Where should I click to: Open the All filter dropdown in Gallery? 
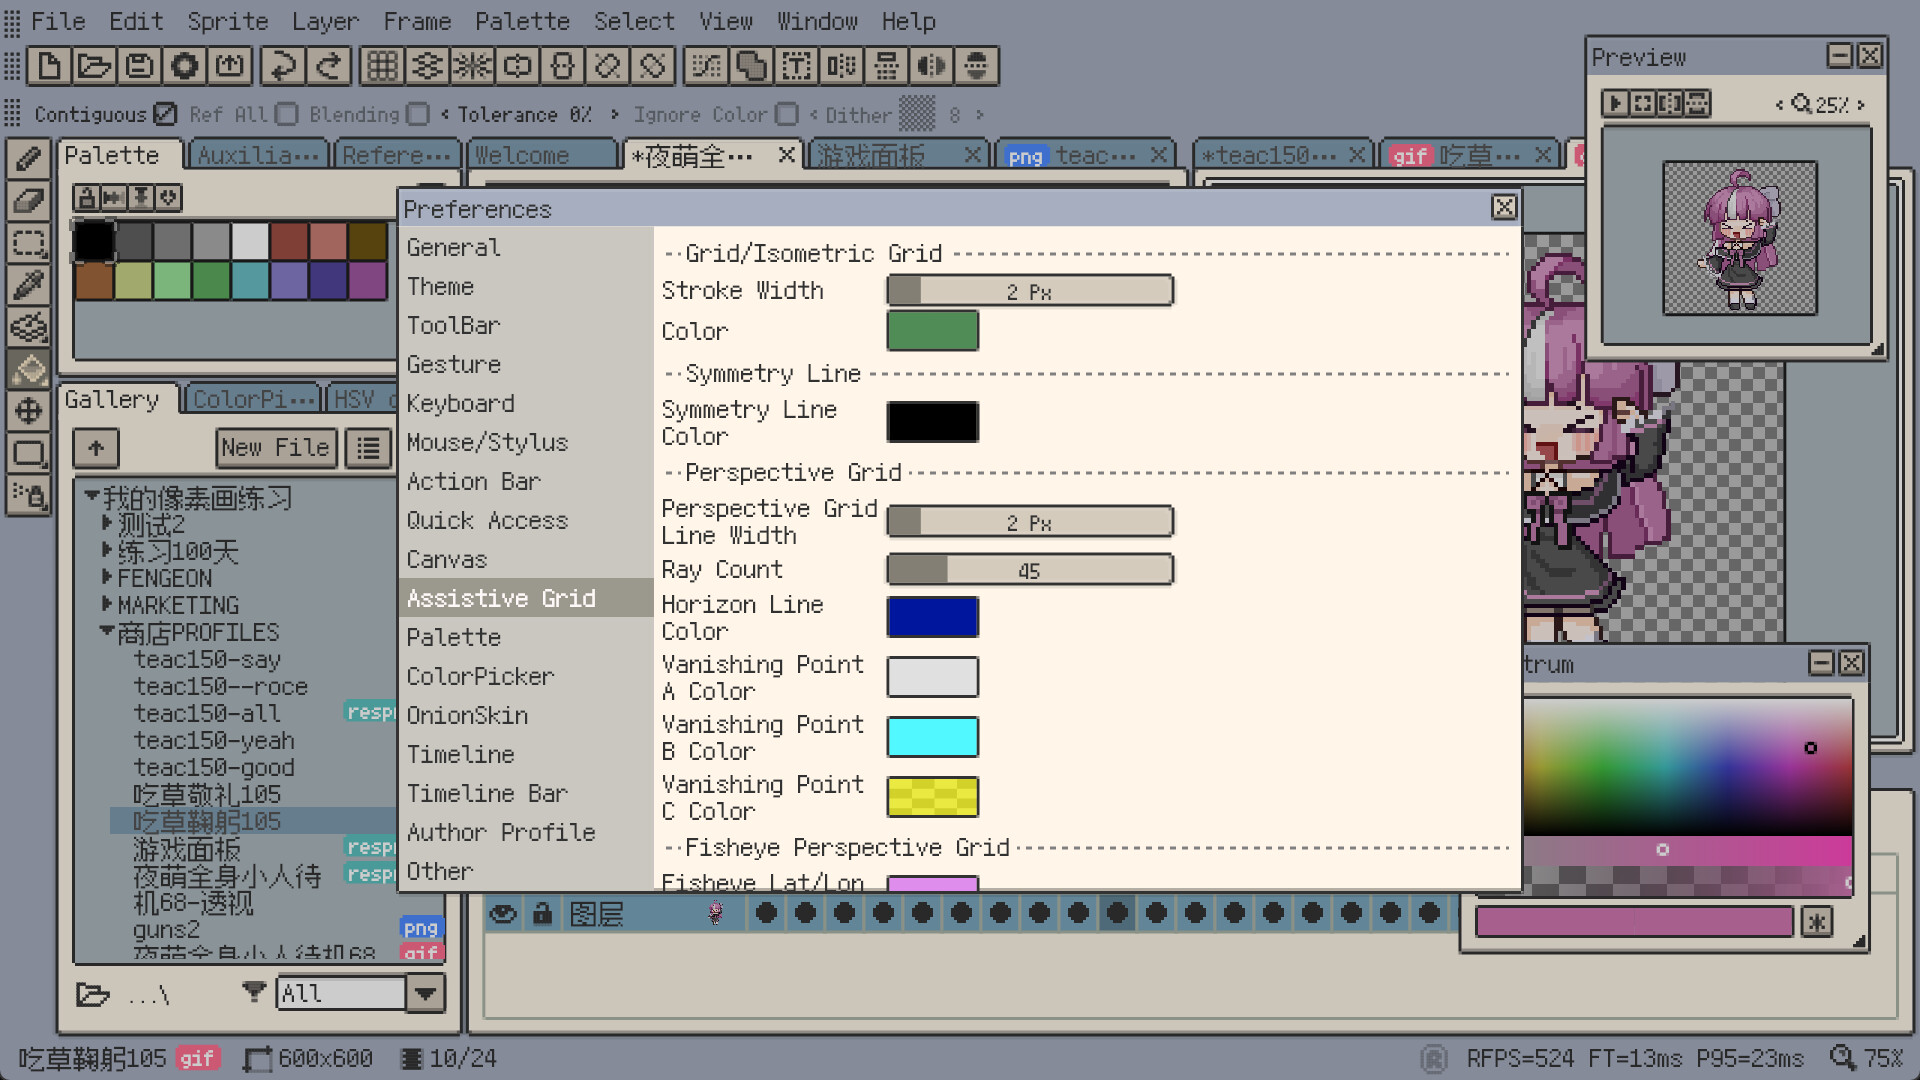(x=425, y=993)
